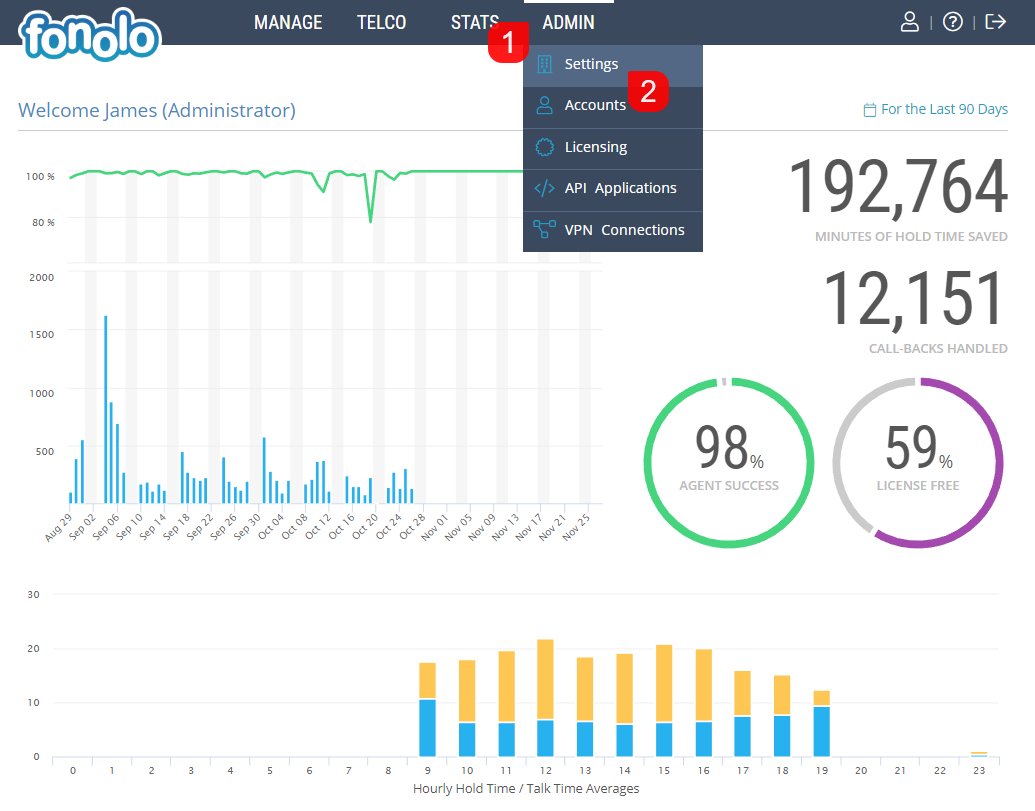The width and height of the screenshot is (1035, 811).
Task: Open the user profile icon
Action: 910,22
